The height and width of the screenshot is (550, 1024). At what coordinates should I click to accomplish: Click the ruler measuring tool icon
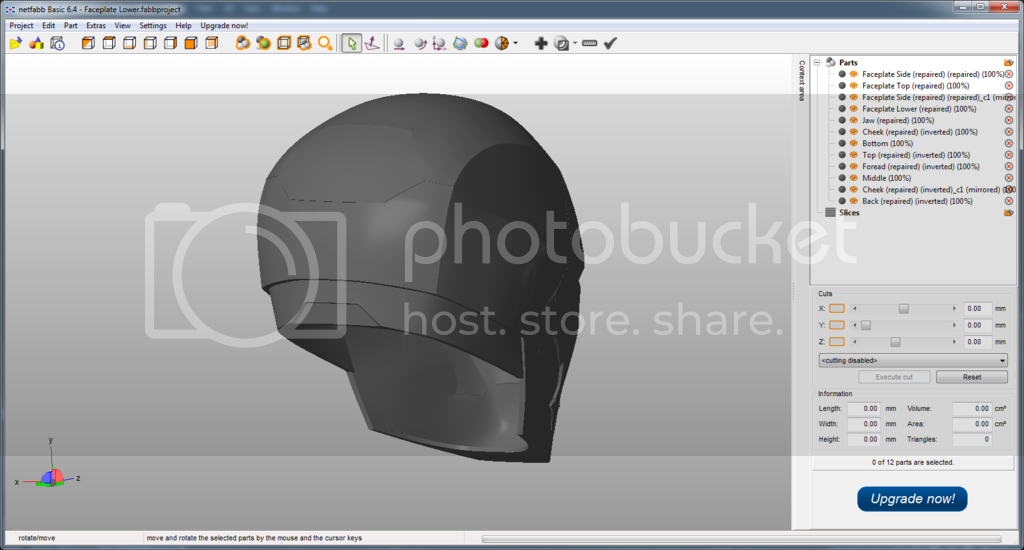(x=590, y=44)
